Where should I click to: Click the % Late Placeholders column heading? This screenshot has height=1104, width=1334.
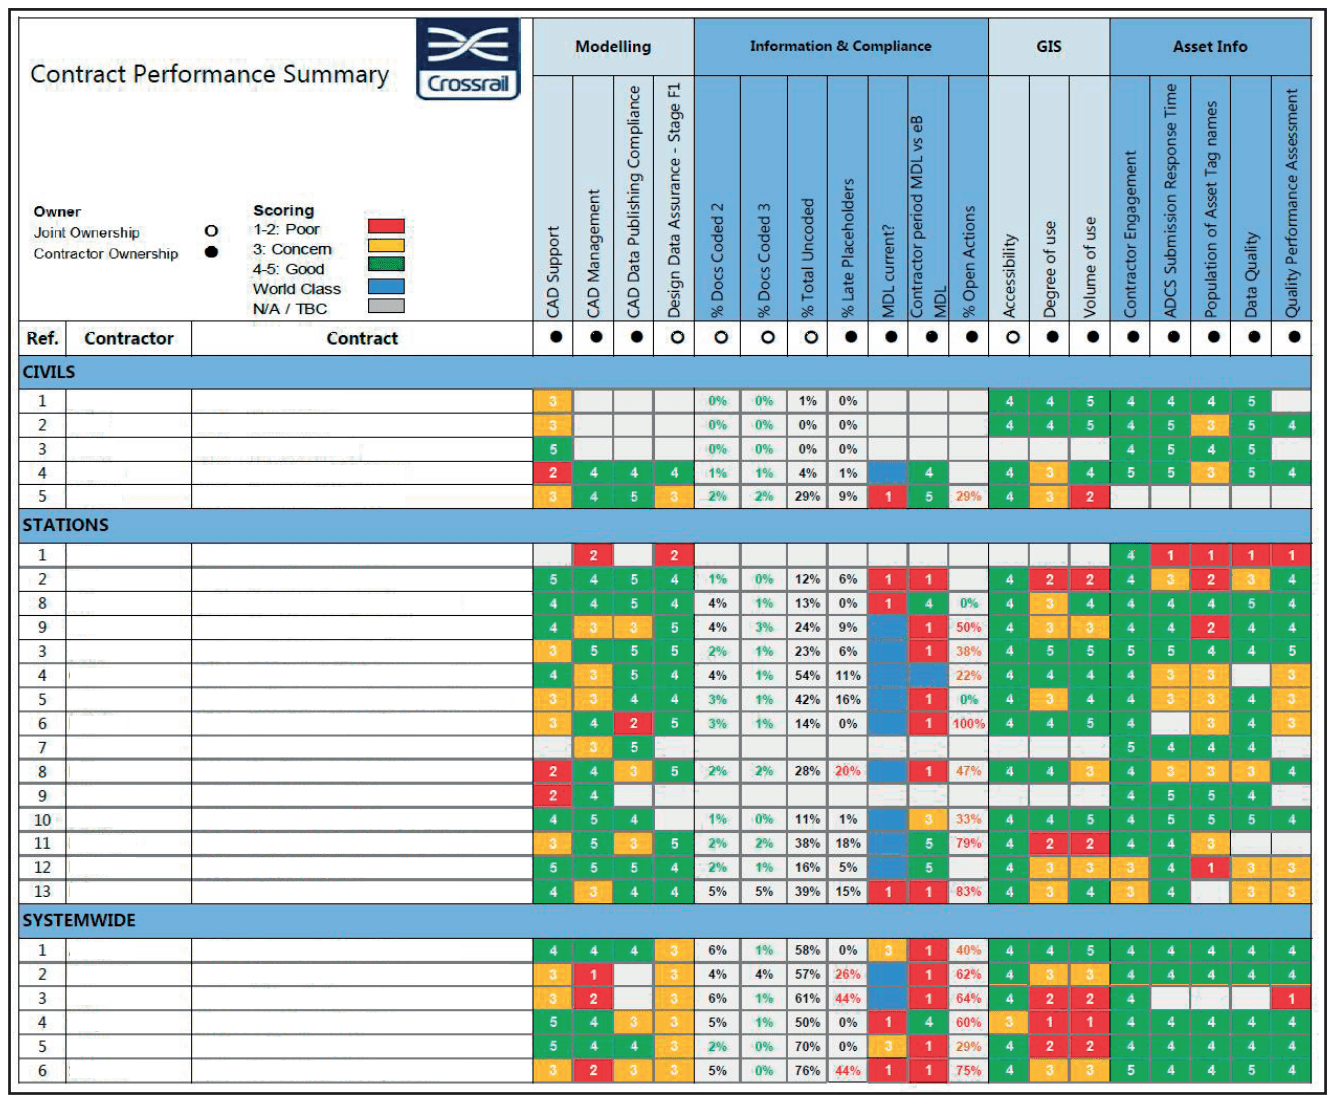(848, 248)
